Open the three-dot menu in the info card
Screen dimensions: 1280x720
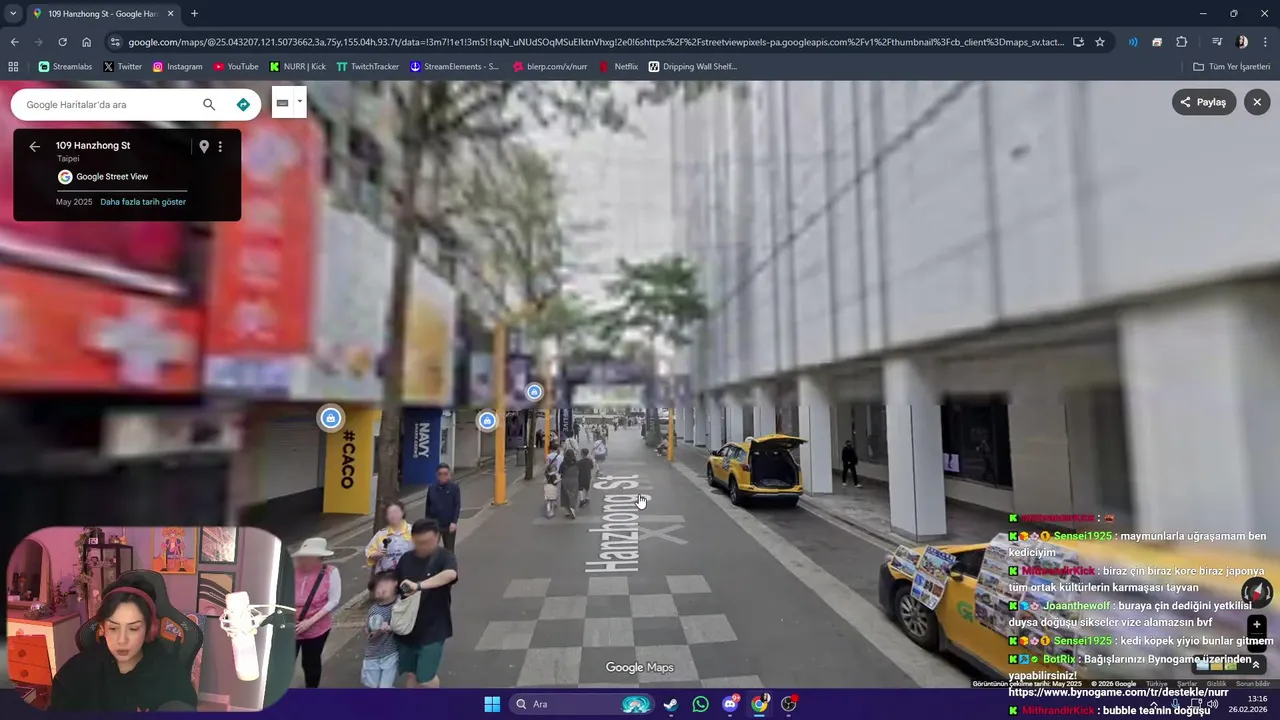pyautogui.click(x=220, y=146)
